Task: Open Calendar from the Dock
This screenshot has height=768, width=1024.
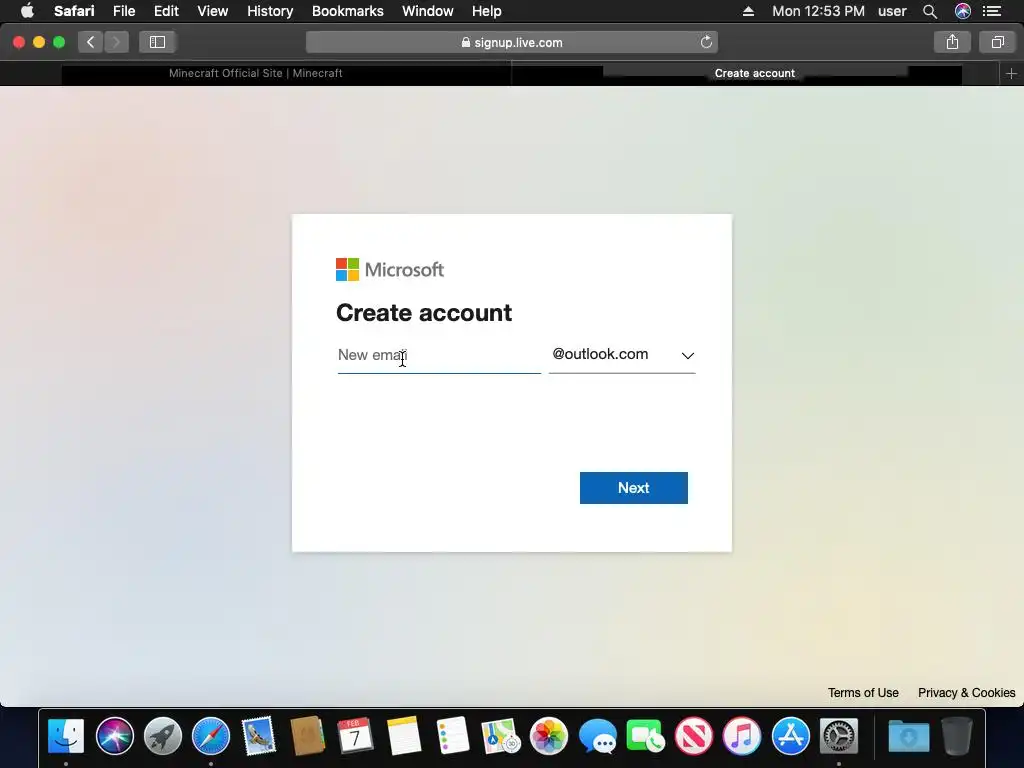Action: 355,736
